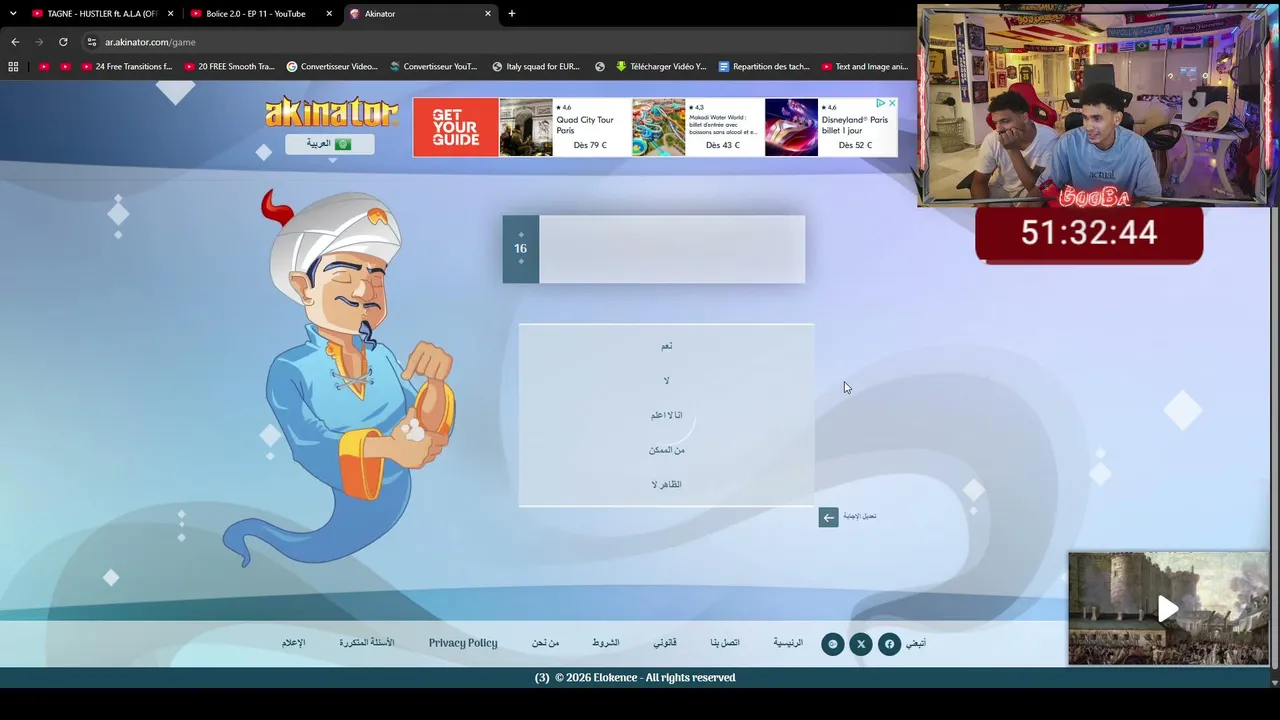Go forward in browser history

tap(39, 42)
